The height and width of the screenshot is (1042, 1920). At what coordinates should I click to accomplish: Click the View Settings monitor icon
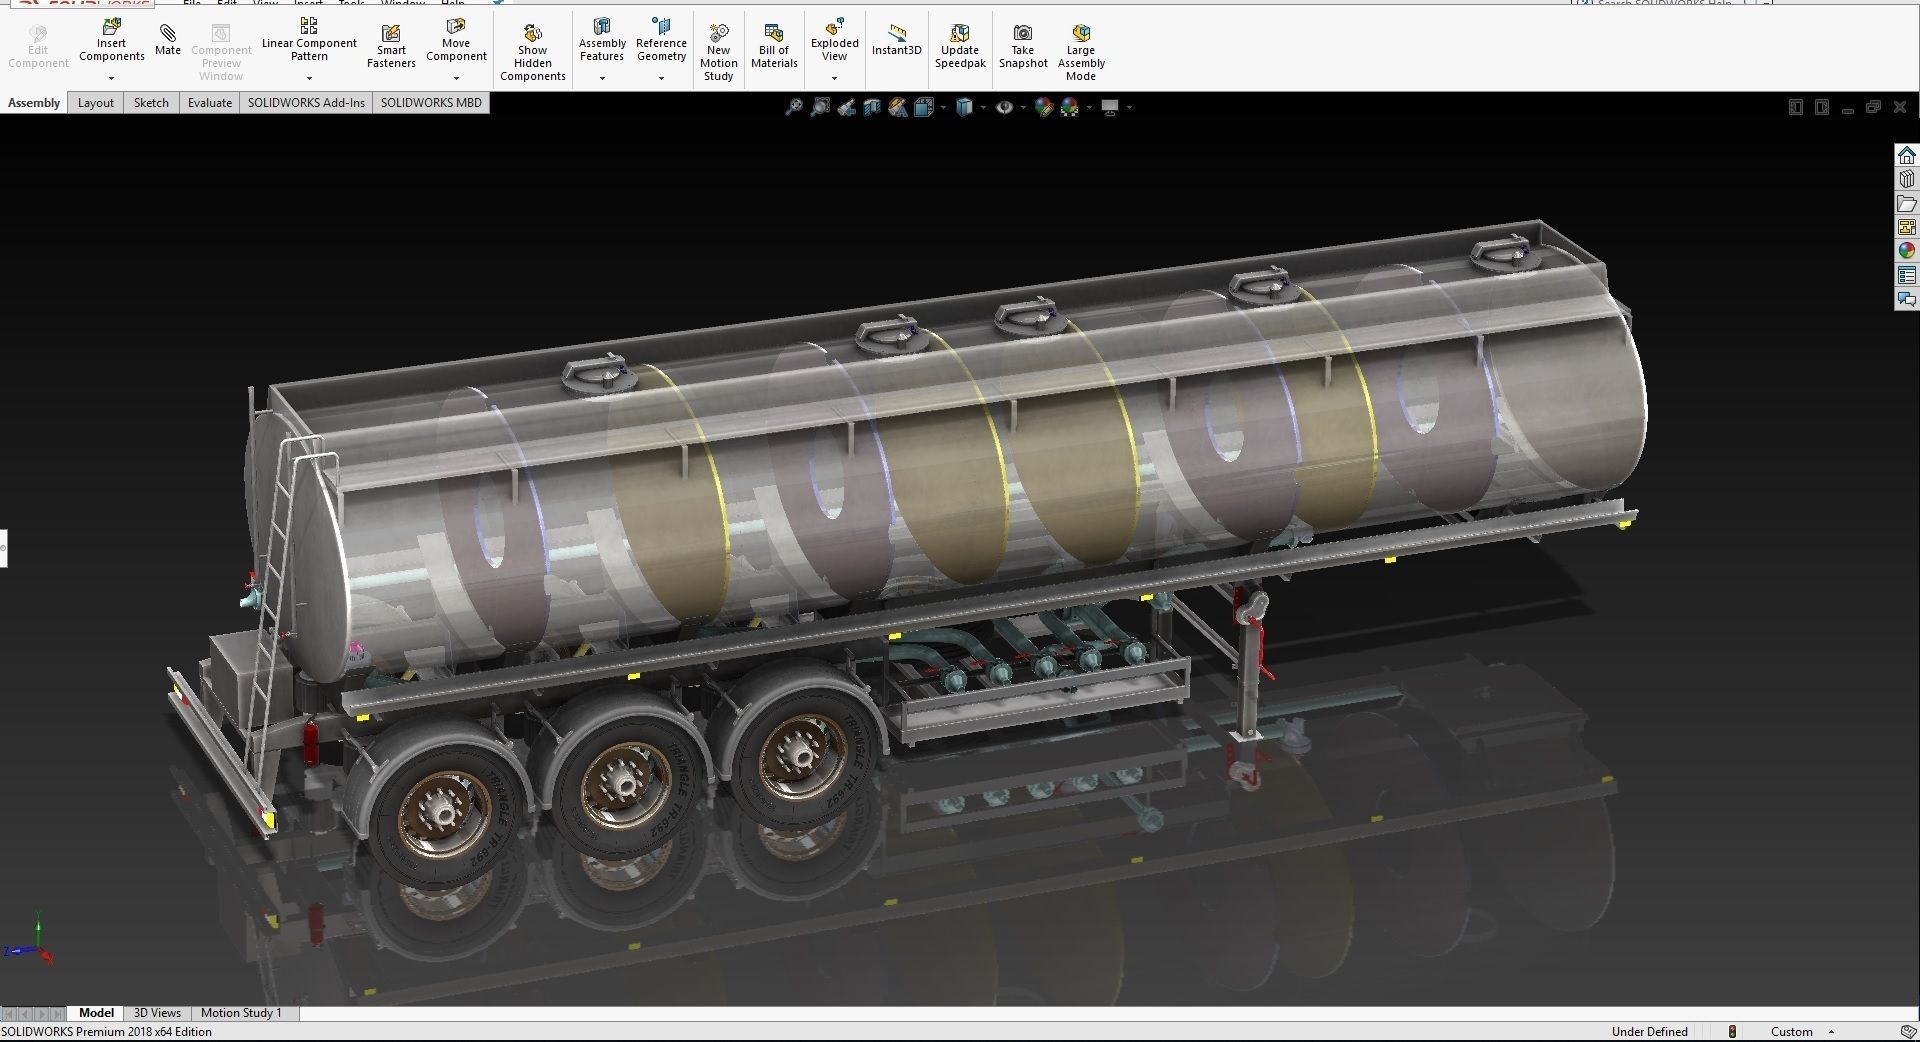tap(1110, 107)
